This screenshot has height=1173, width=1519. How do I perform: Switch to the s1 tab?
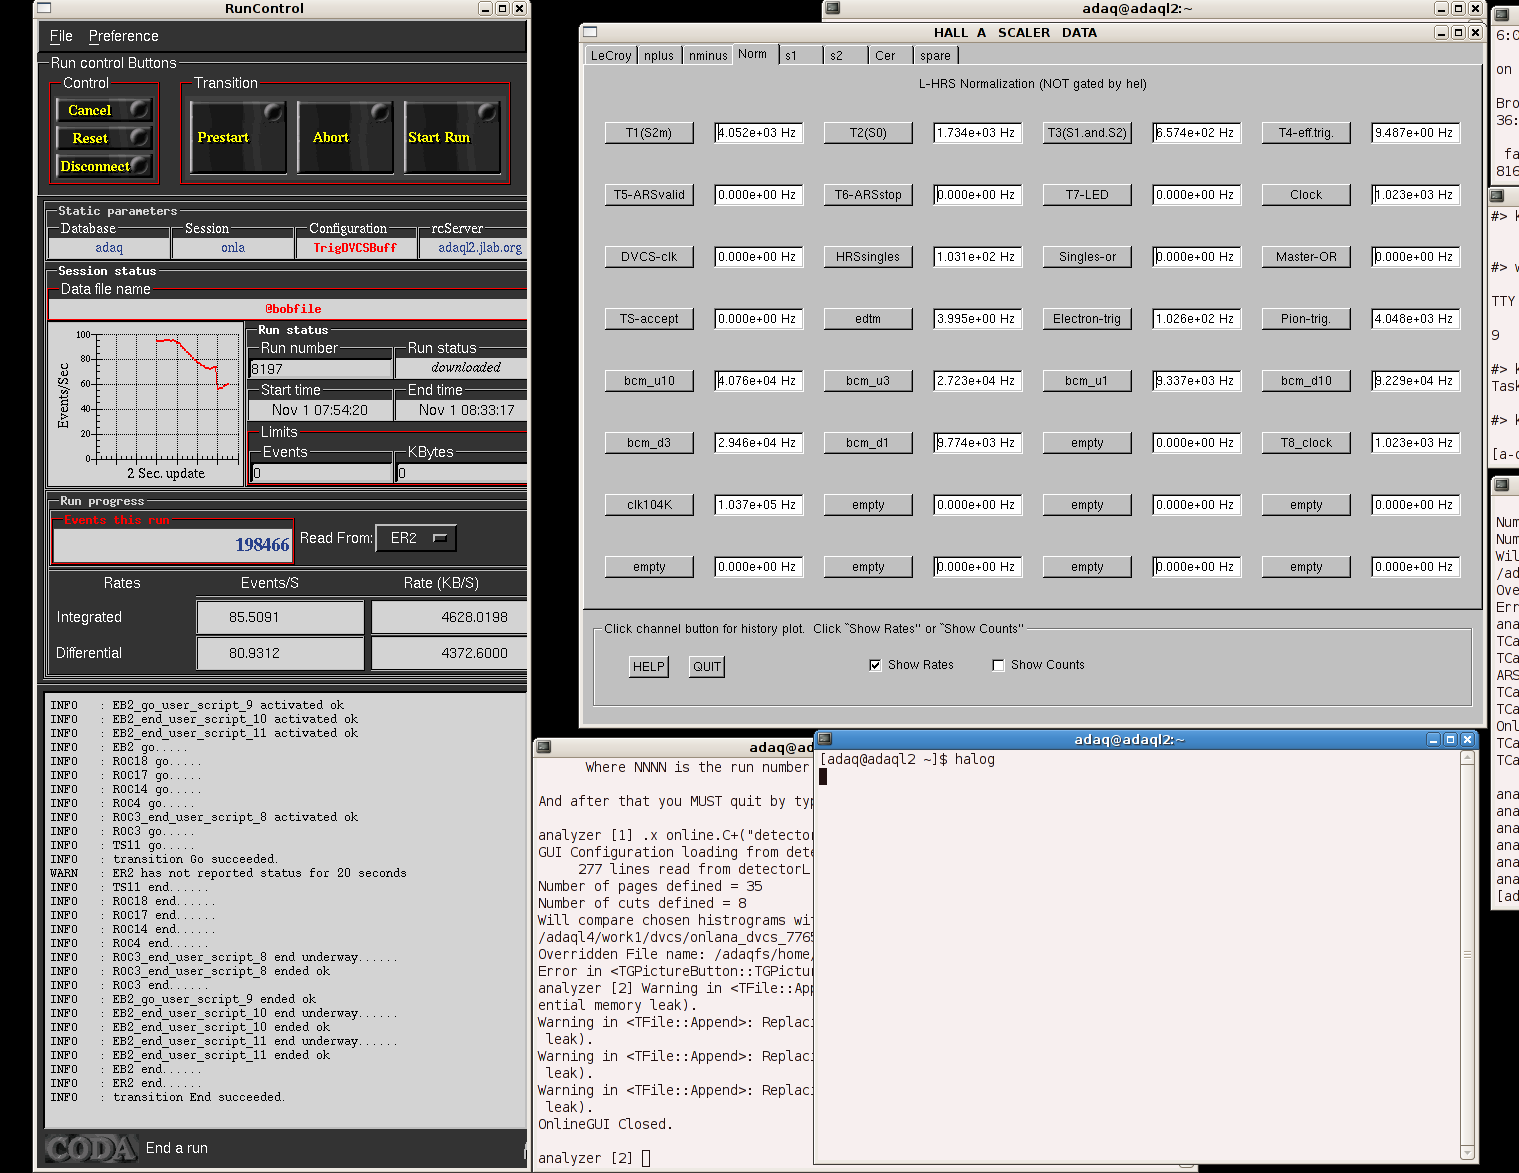pyautogui.click(x=800, y=56)
